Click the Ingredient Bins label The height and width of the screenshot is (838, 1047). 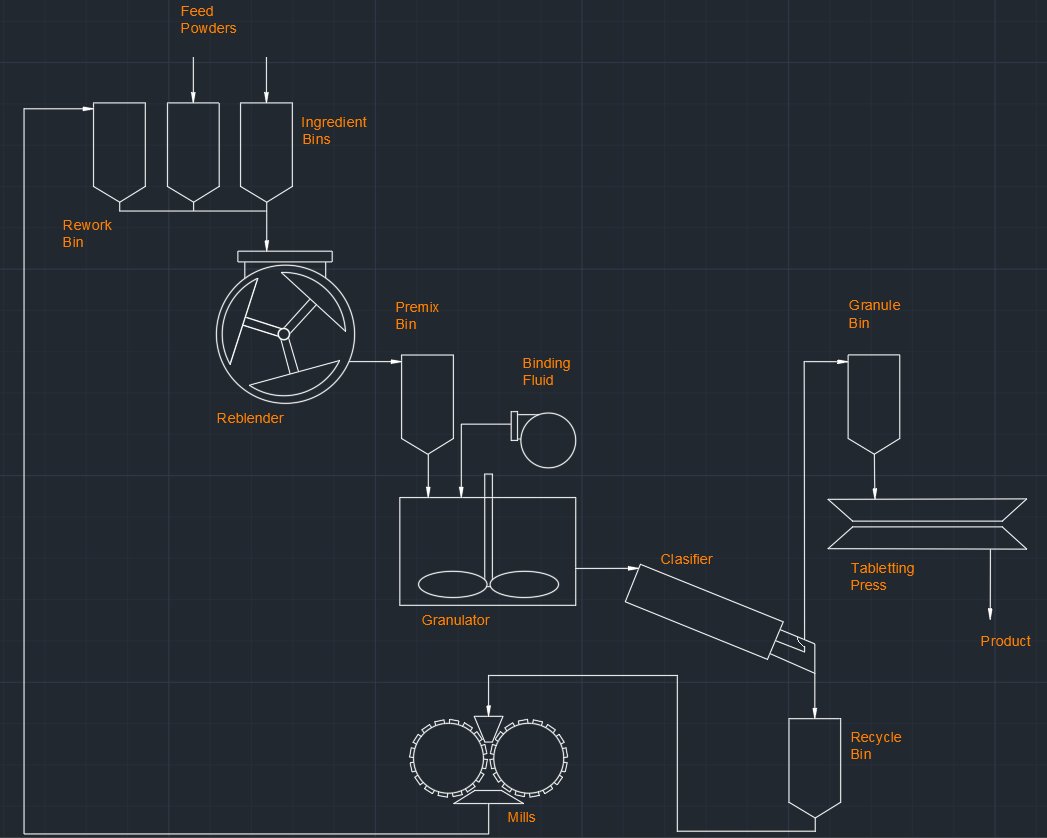pyautogui.click(x=334, y=131)
